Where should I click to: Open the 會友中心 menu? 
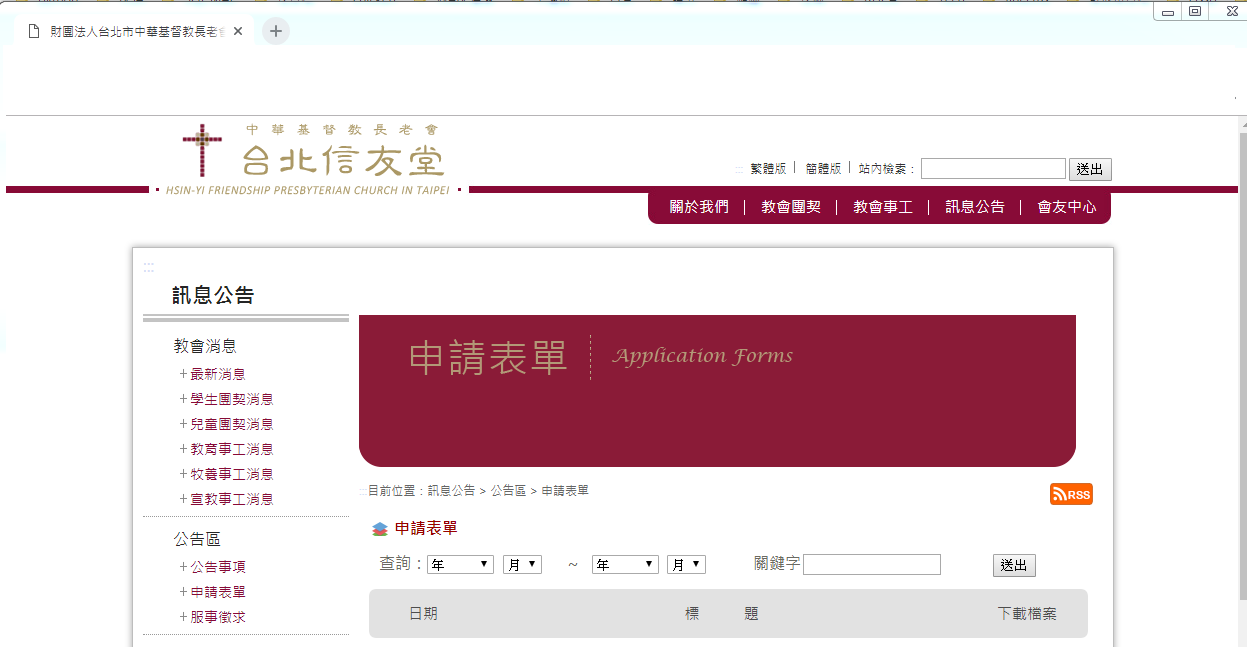[1067, 207]
